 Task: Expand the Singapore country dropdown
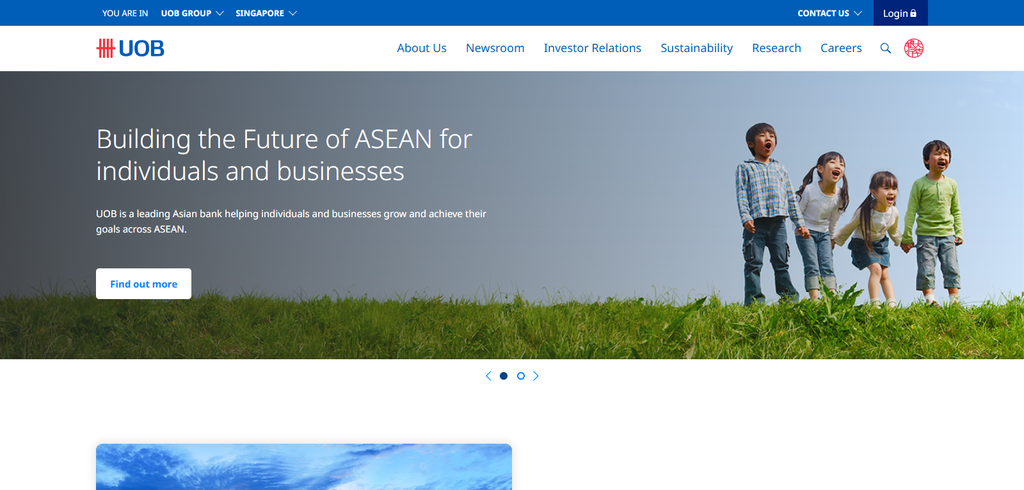[266, 13]
